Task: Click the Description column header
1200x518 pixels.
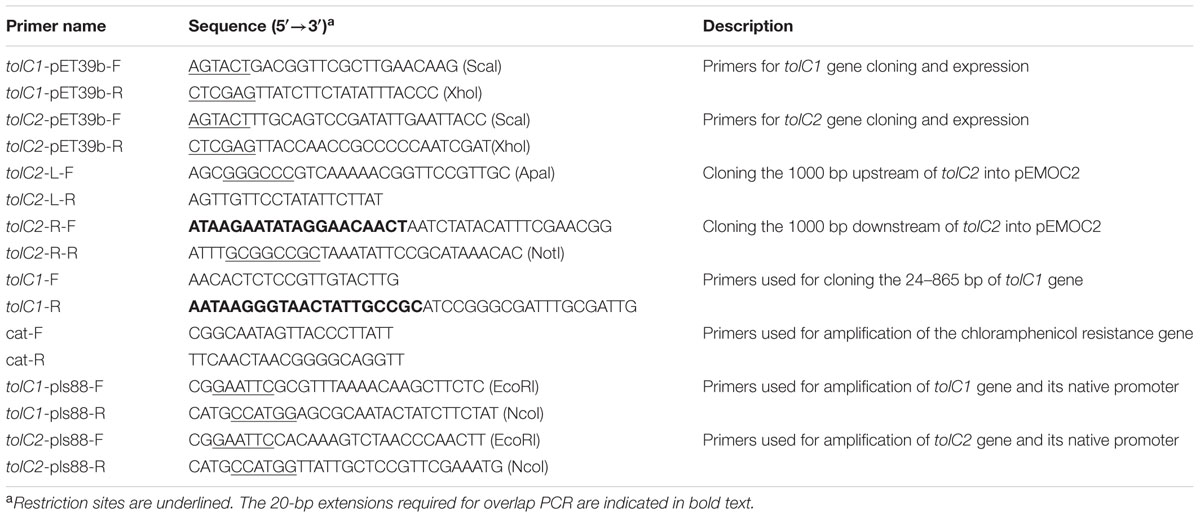Action: (x=748, y=26)
